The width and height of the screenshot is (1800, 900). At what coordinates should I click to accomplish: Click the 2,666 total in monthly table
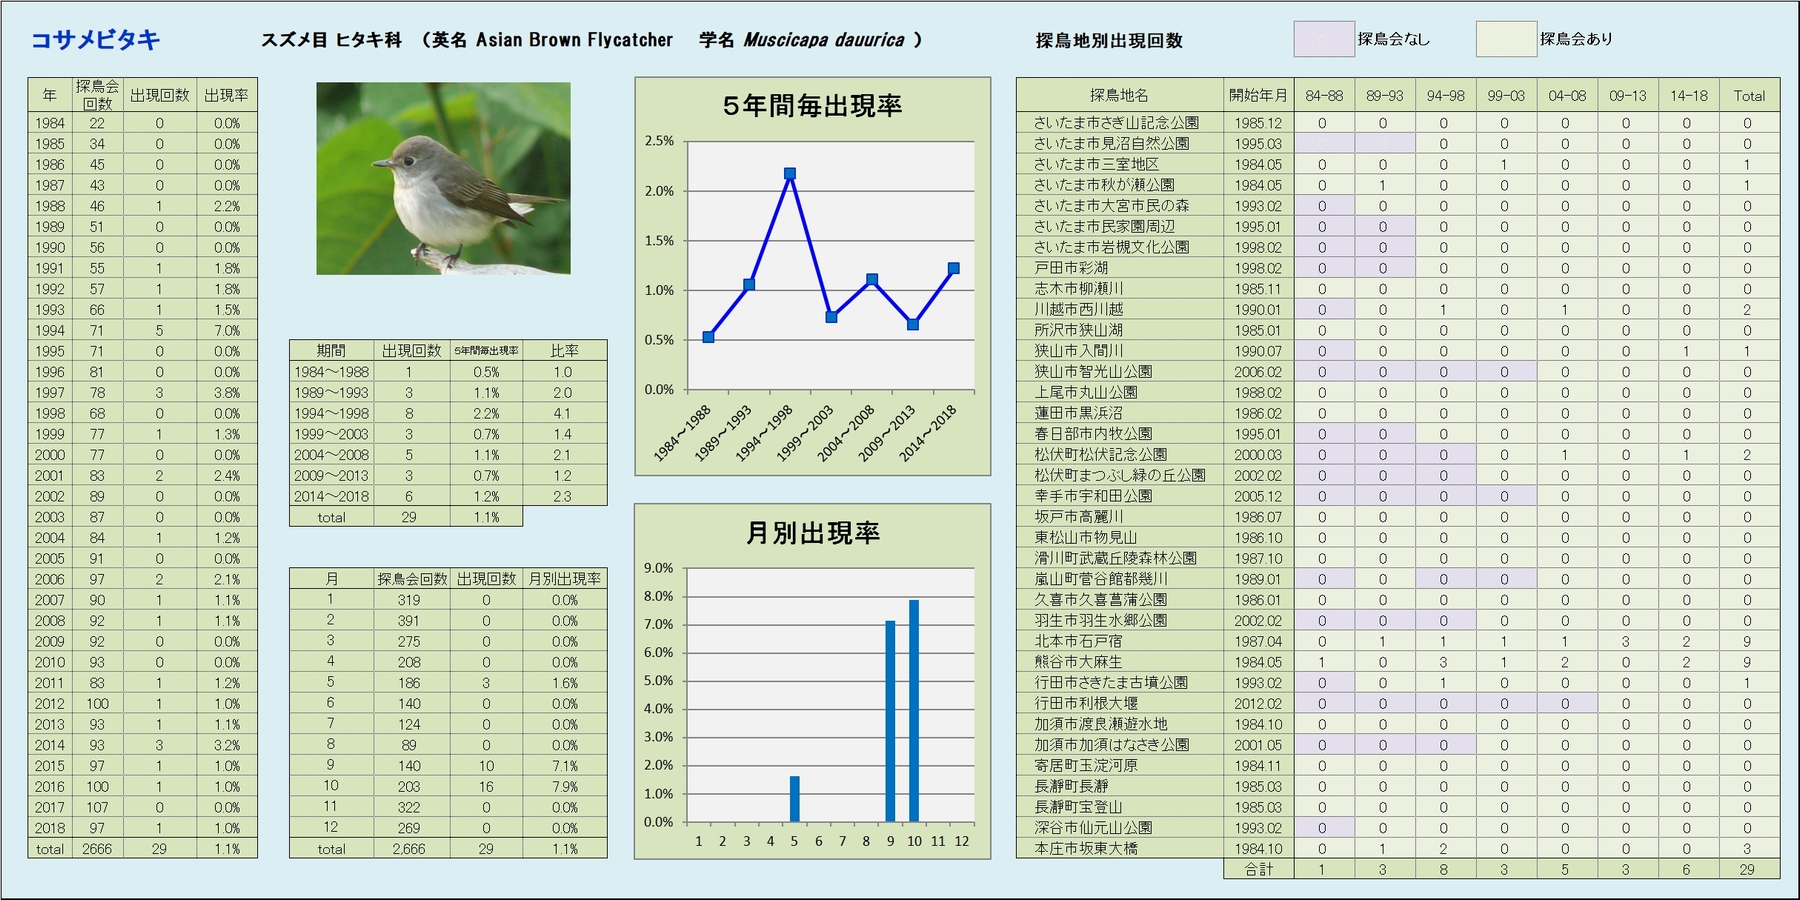[x=409, y=849]
